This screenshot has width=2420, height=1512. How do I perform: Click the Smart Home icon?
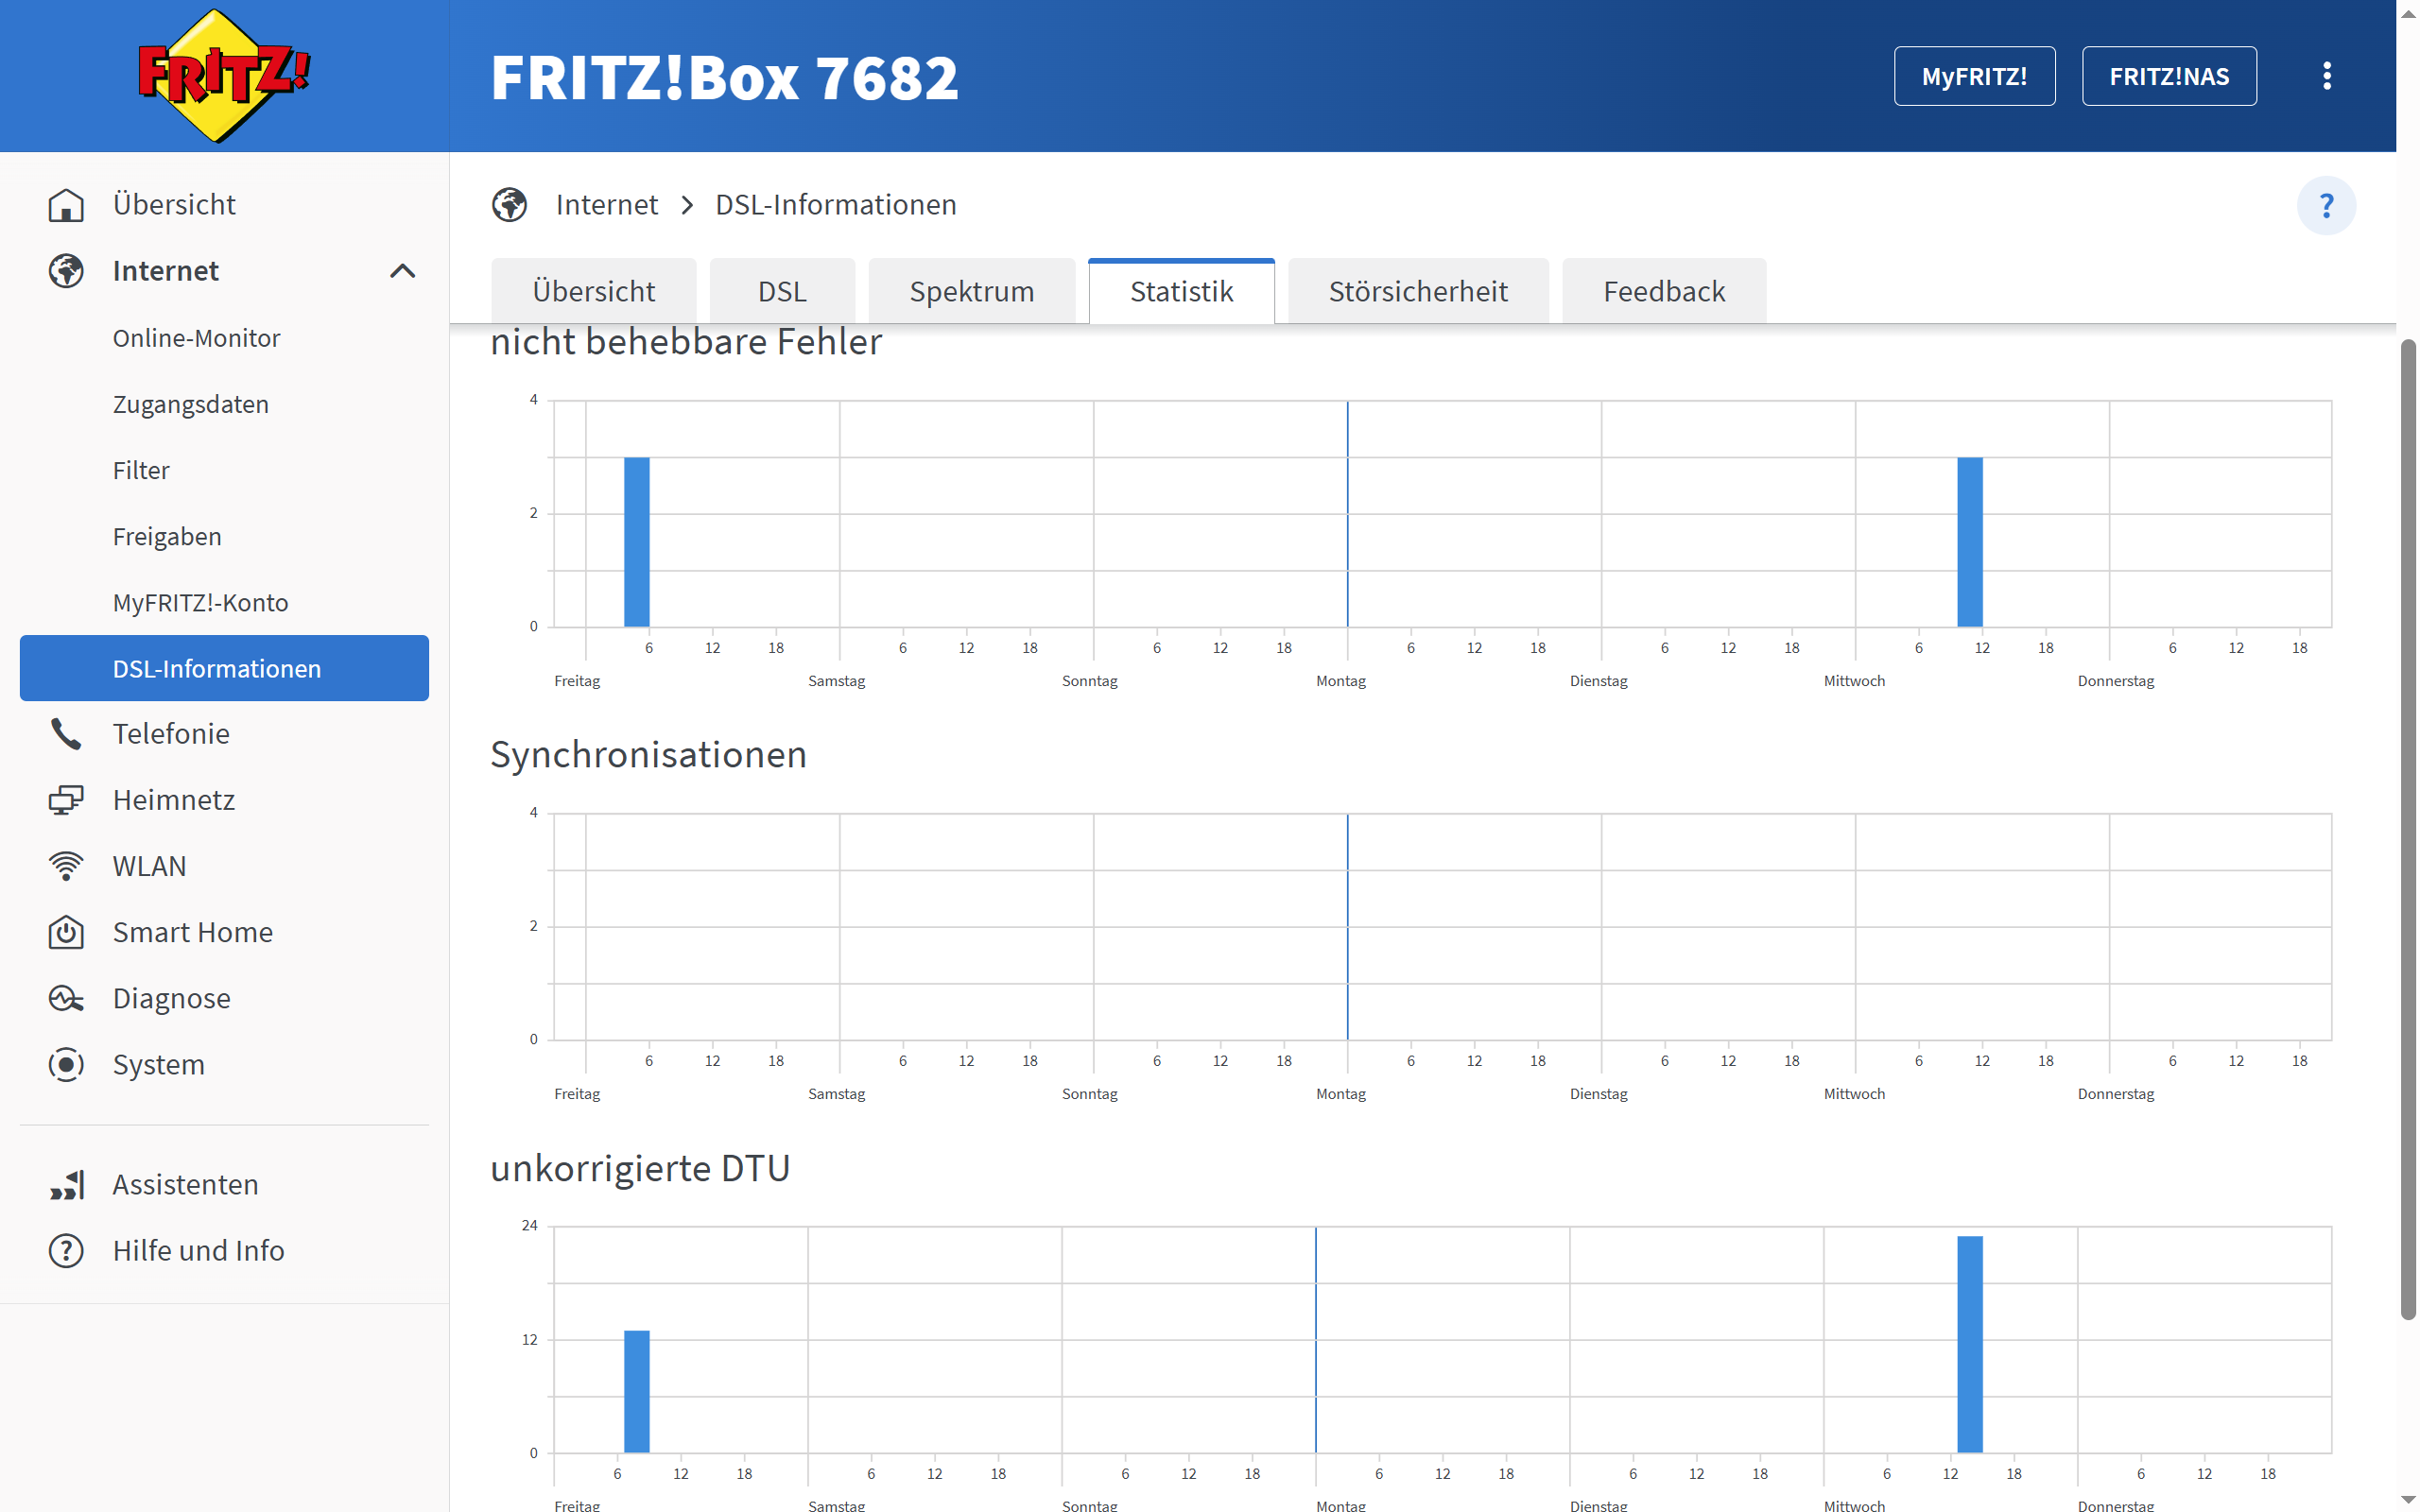pyautogui.click(x=66, y=932)
